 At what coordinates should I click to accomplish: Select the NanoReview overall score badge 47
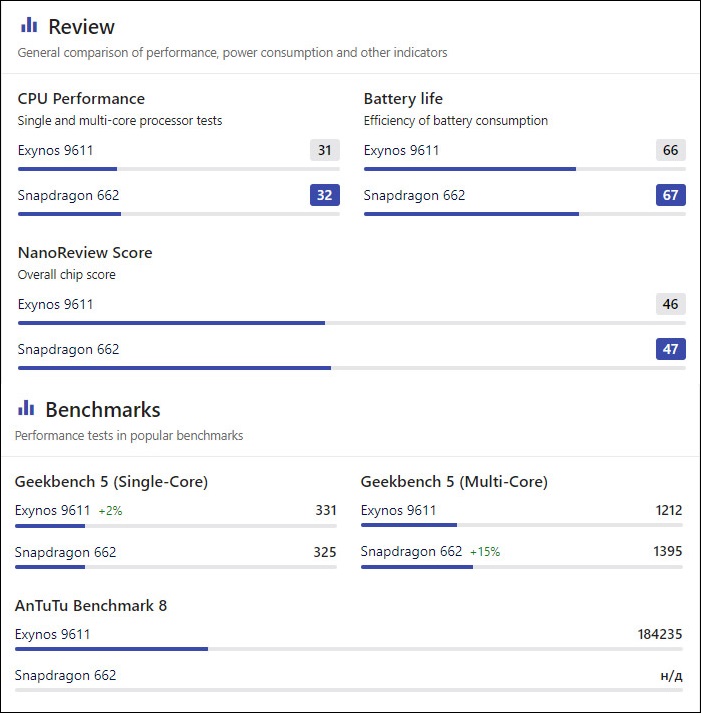[670, 349]
